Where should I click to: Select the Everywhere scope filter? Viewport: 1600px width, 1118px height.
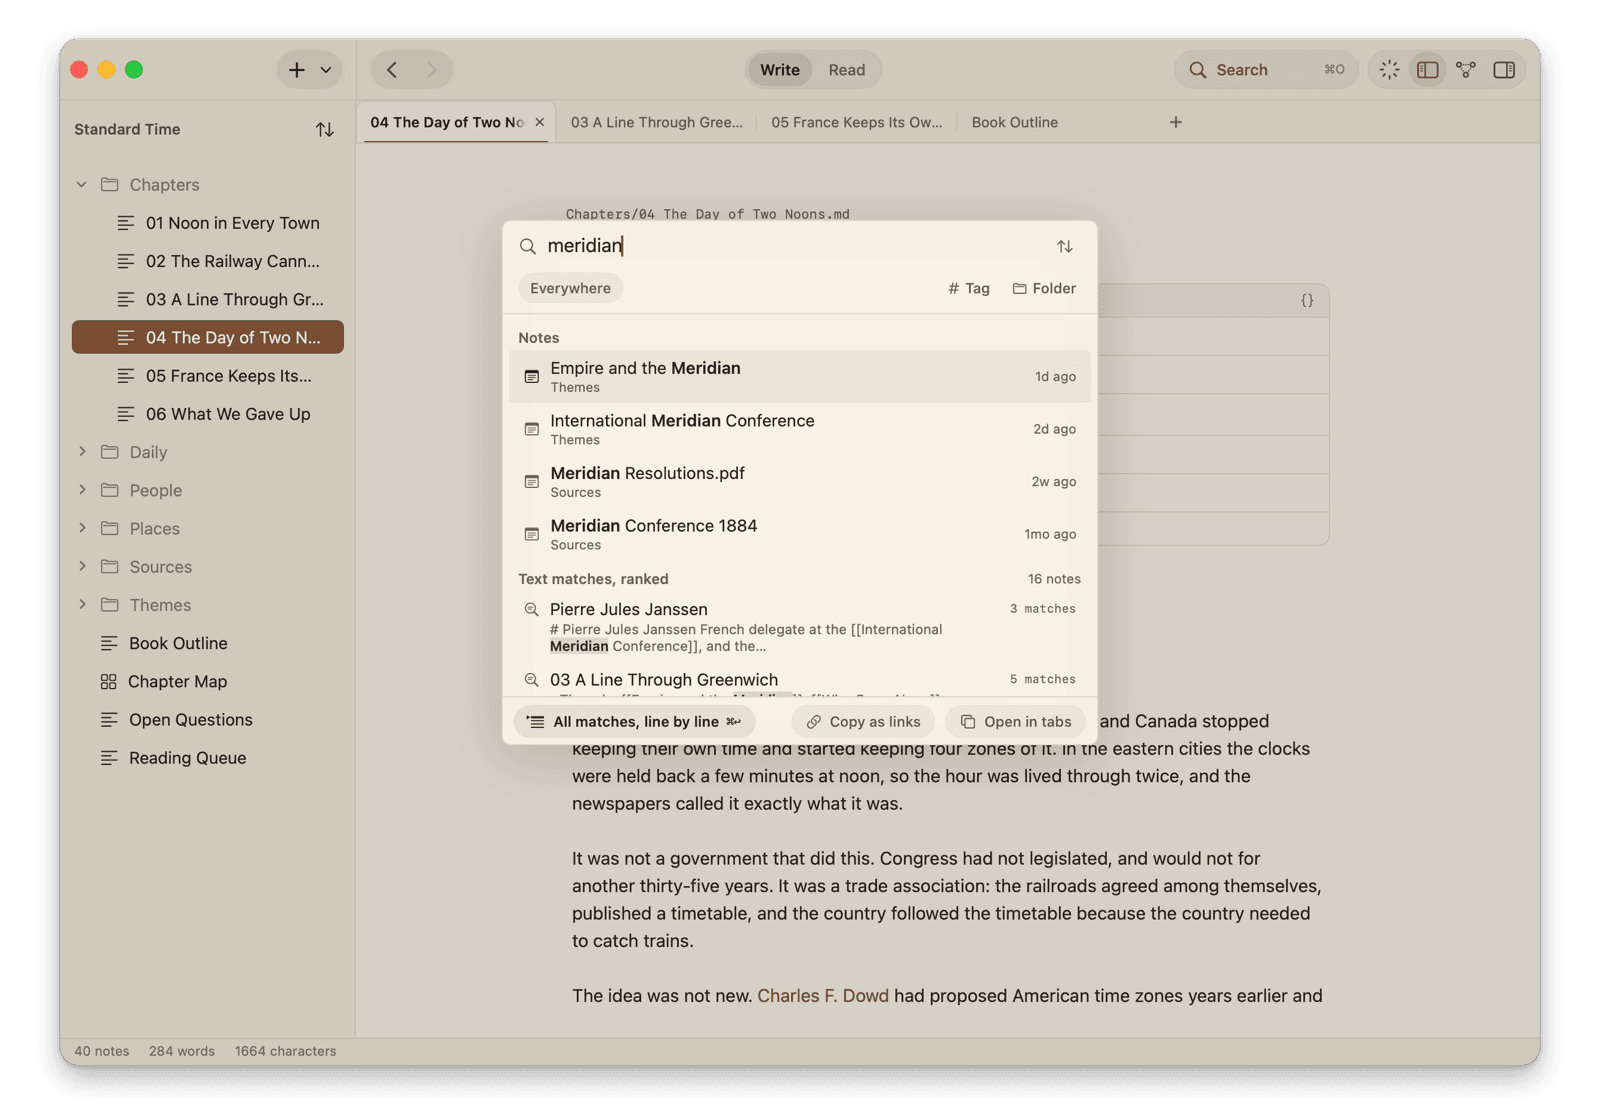pyautogui.click(x=570, y=288)
